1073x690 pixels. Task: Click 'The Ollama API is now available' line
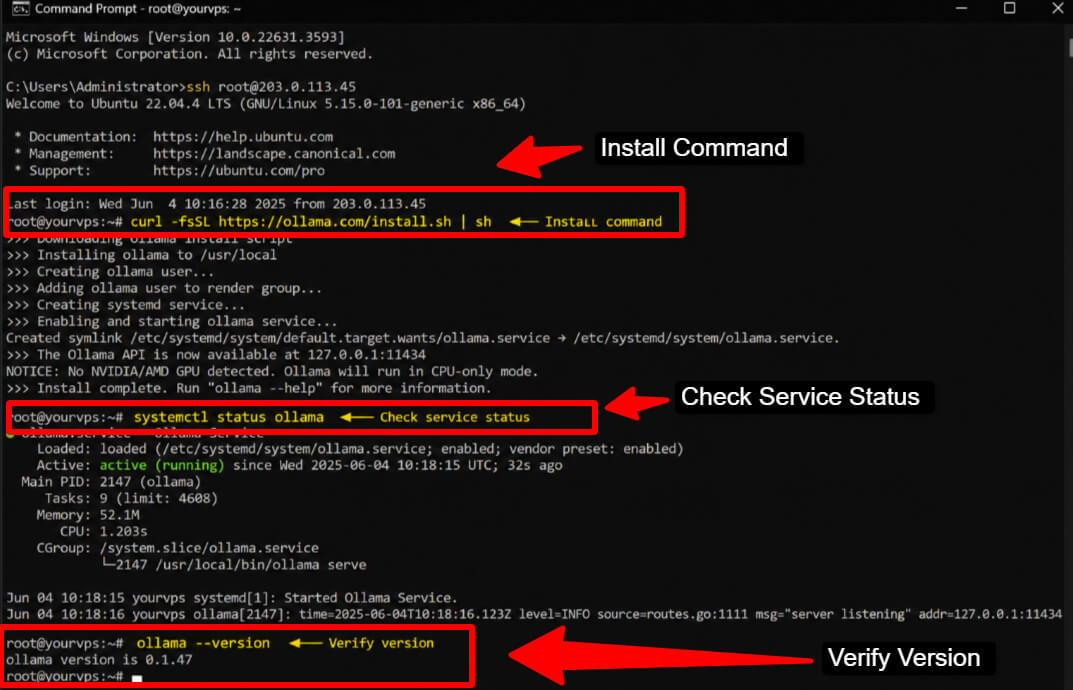coord(216,355)
